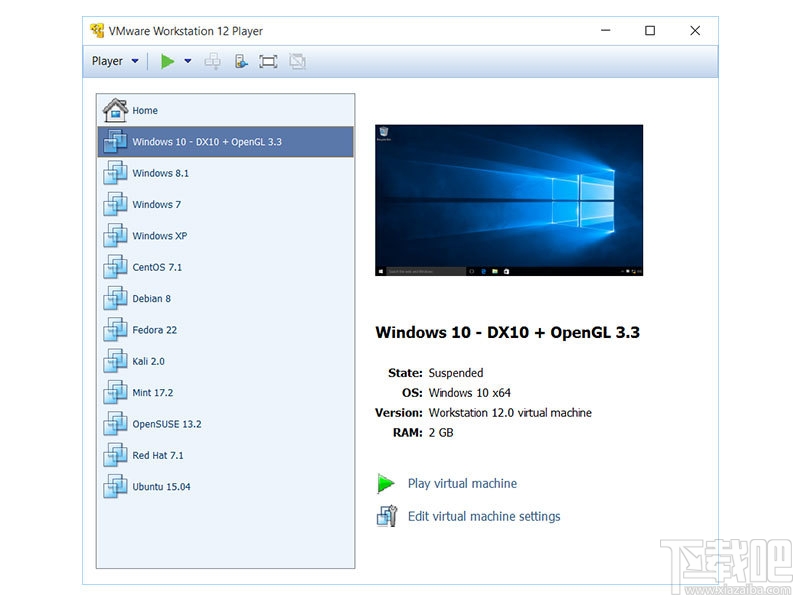The height and width of the screenshot is (600, 800).
Task: Click the CentOS 7.1 VM icon
Action: click(113, 266)
